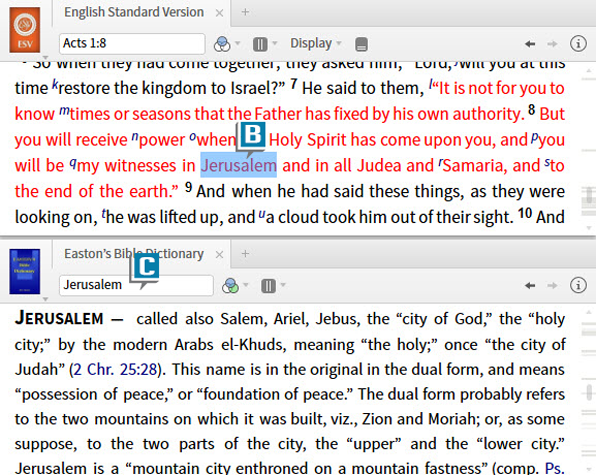596x475 pixels.
Task: Click the highlighted word Jerusalem in Acts
Action: (238, 165)
